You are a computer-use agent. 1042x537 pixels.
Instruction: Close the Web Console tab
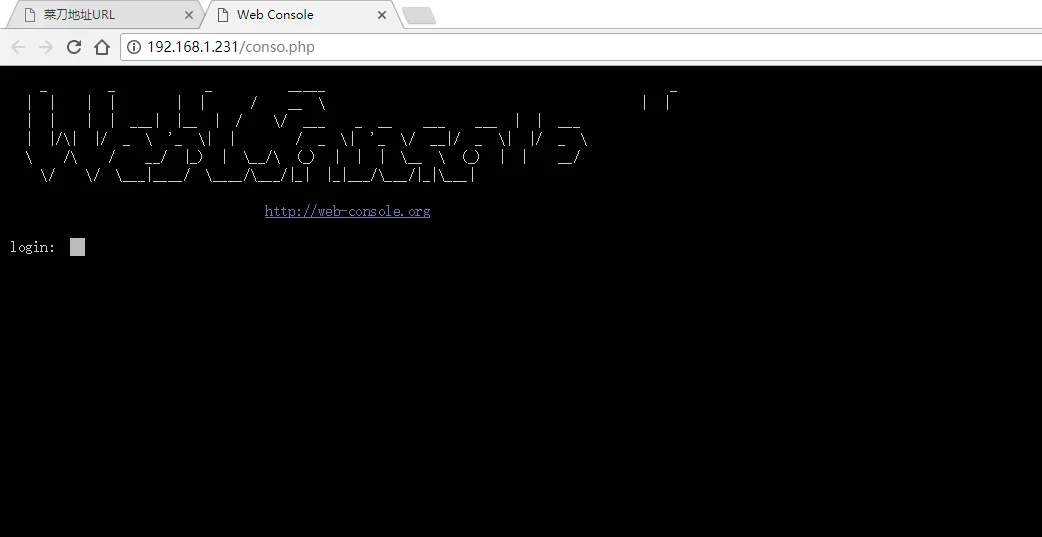pyautogui.click(x=381, y=15)
